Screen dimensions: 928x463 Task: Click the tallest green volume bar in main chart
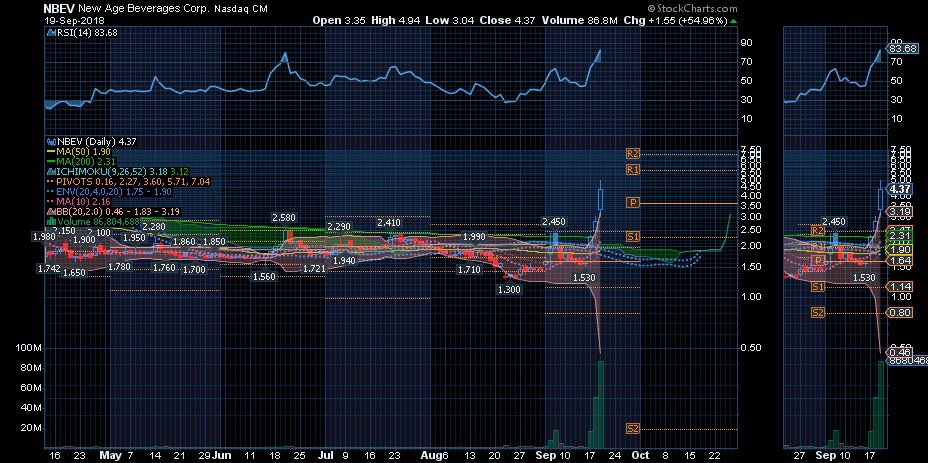(601, 404)
